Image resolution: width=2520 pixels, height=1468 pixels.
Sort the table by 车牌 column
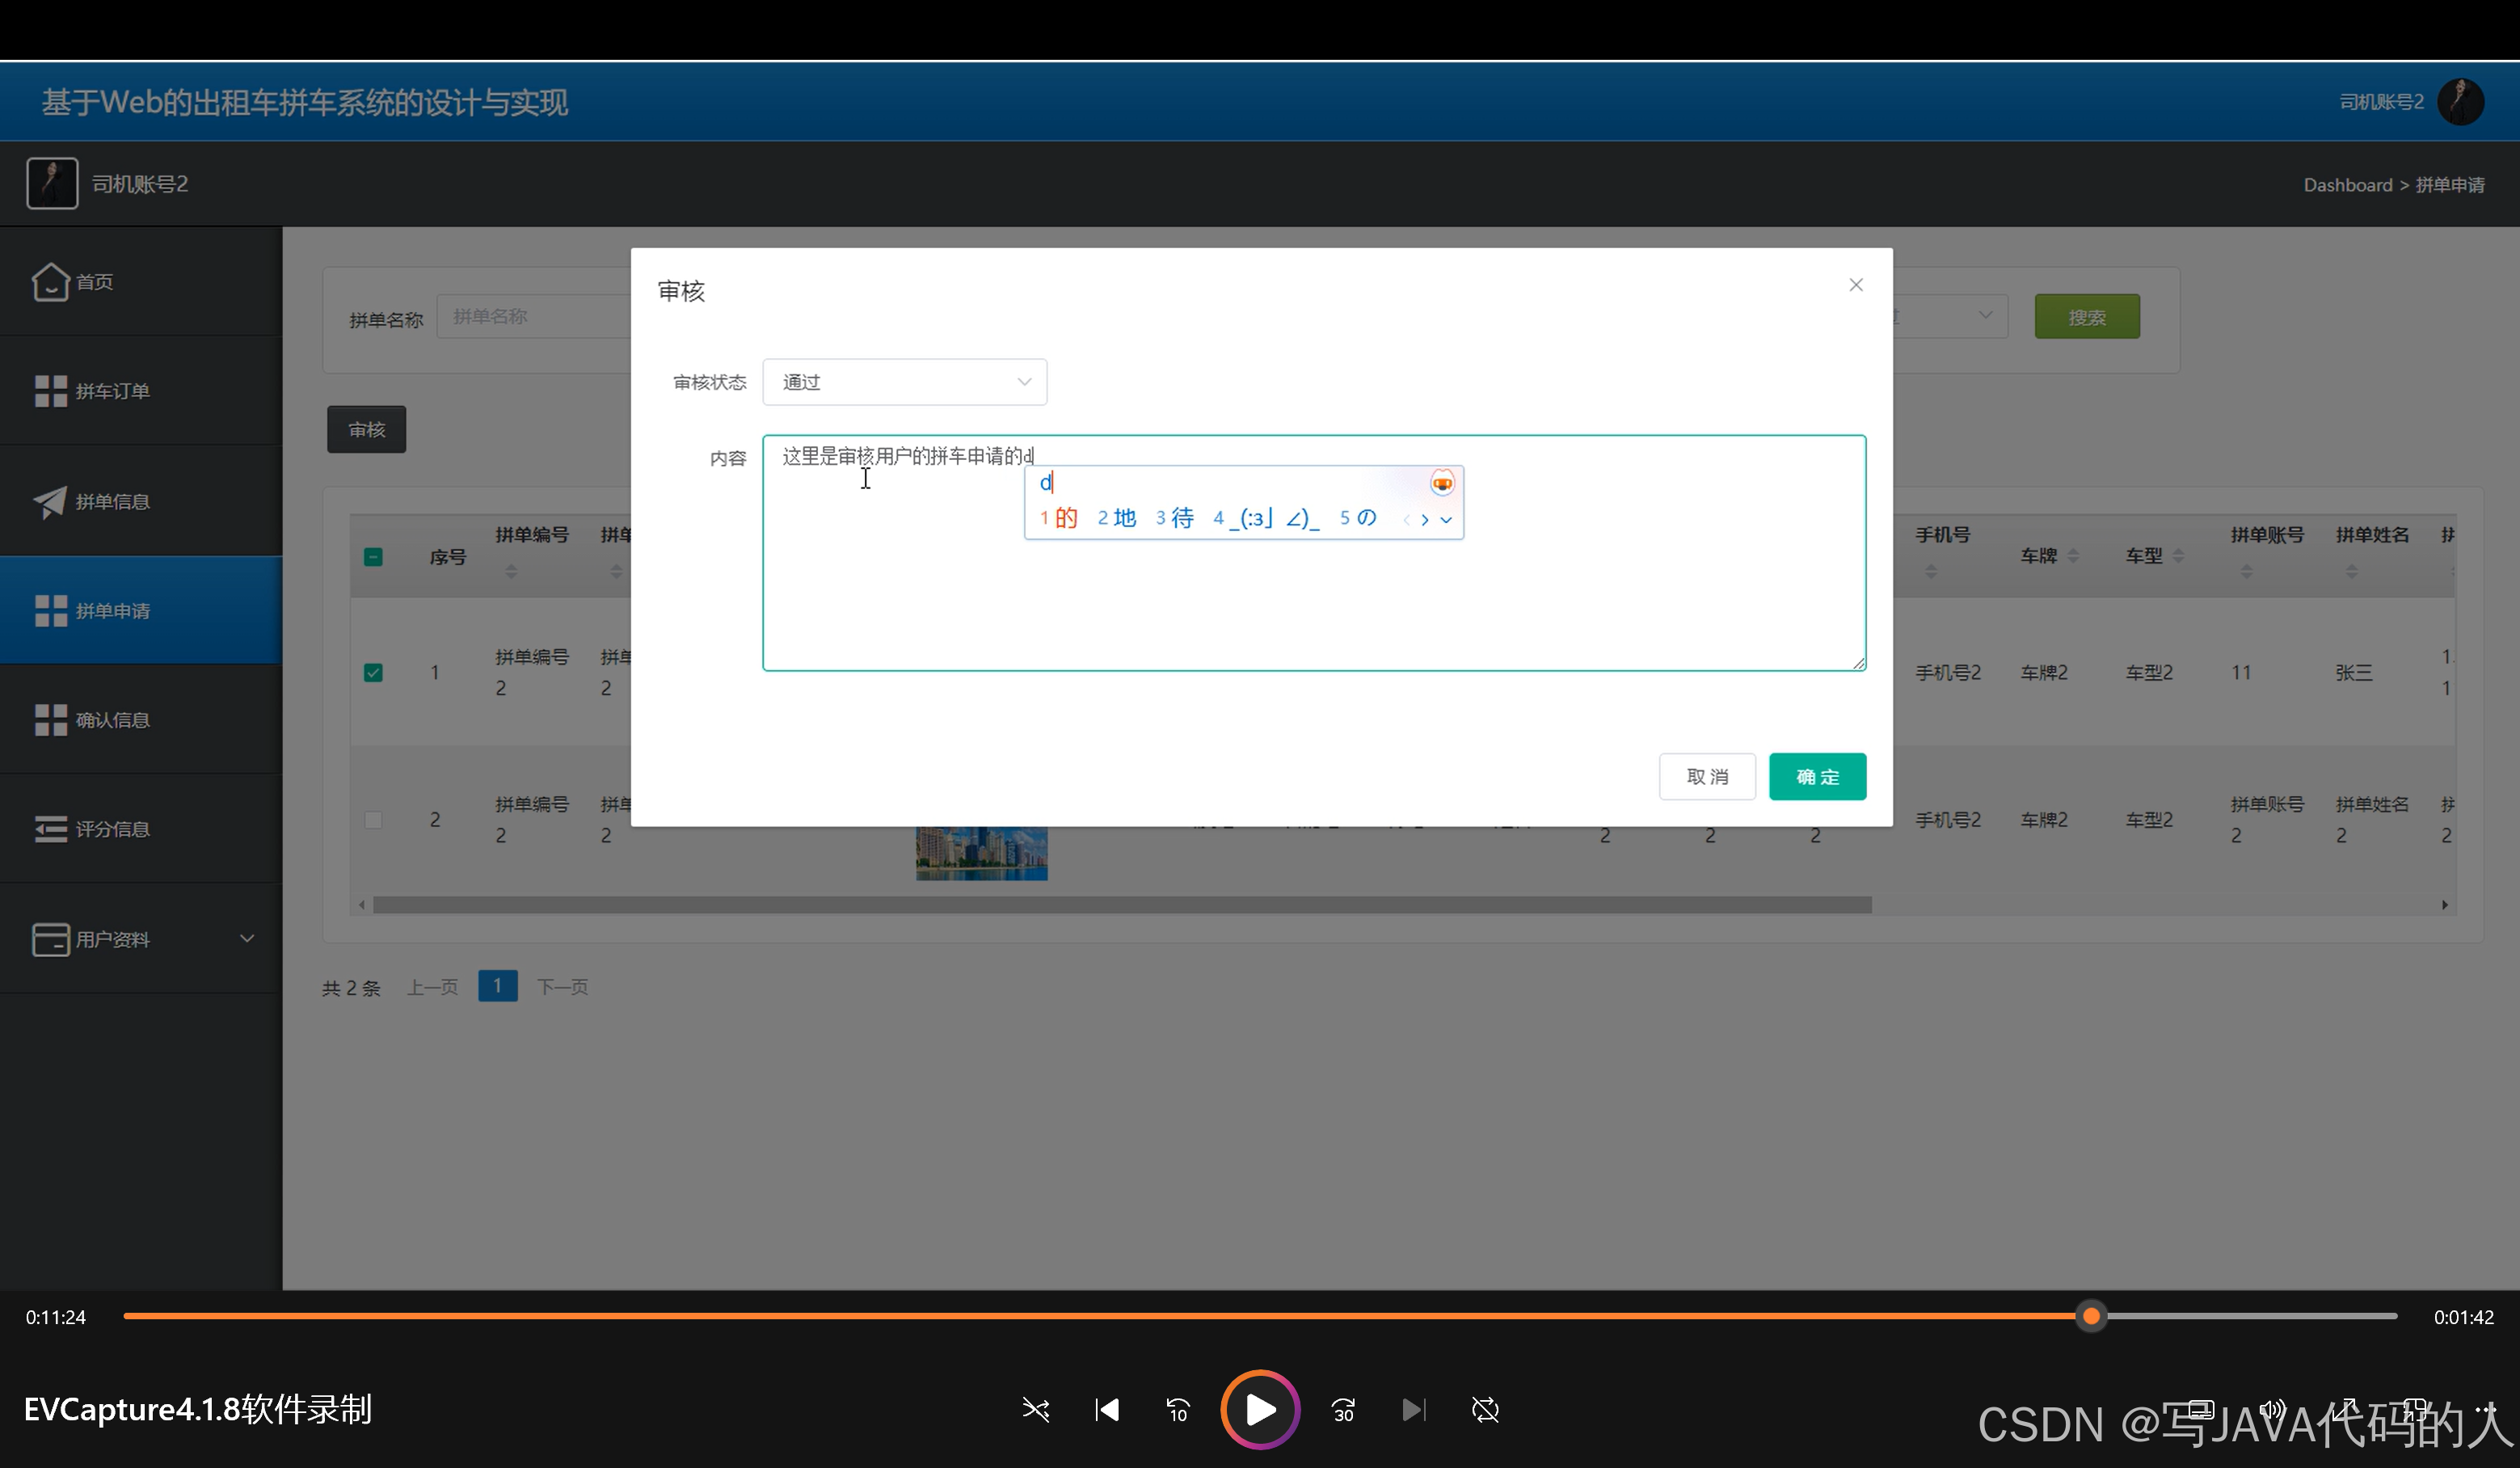click(2073, 556)
